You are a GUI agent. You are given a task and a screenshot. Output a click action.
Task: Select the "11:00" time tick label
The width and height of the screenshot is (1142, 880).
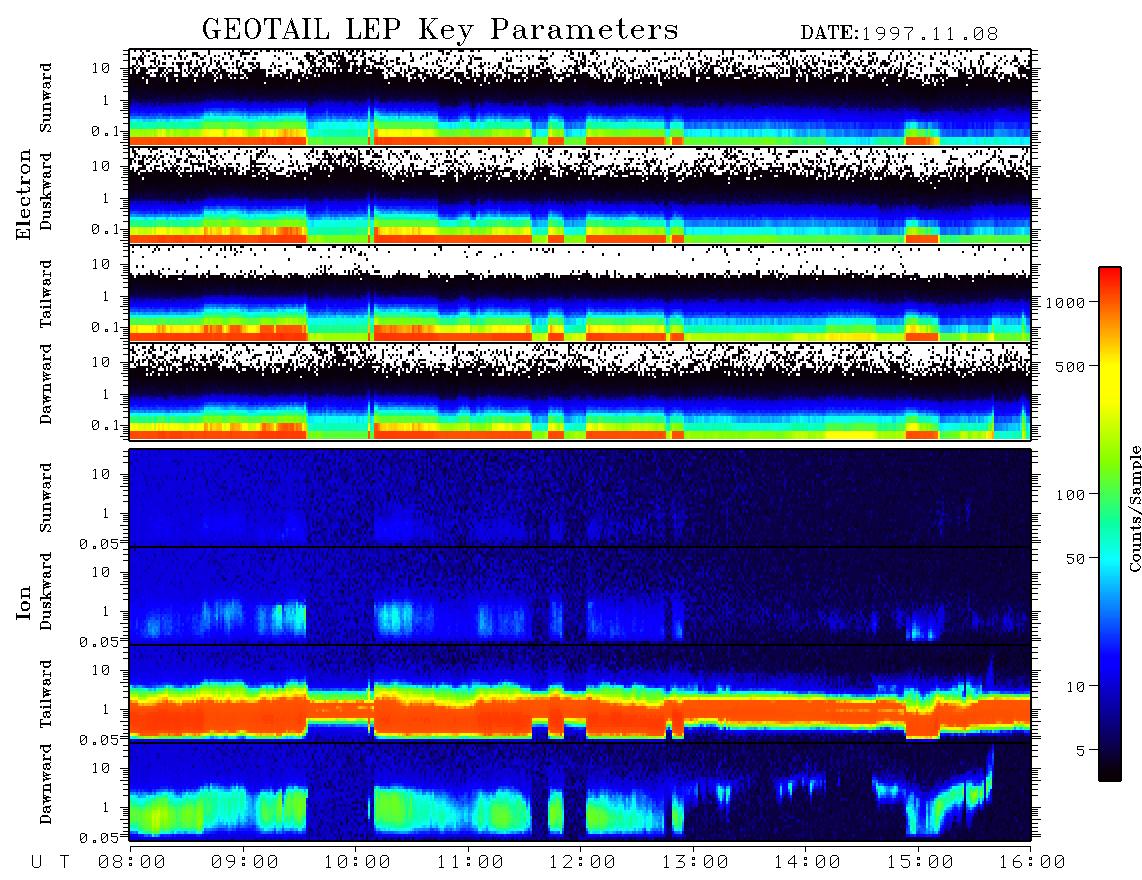pyautogui.click(x=470, y=862)
